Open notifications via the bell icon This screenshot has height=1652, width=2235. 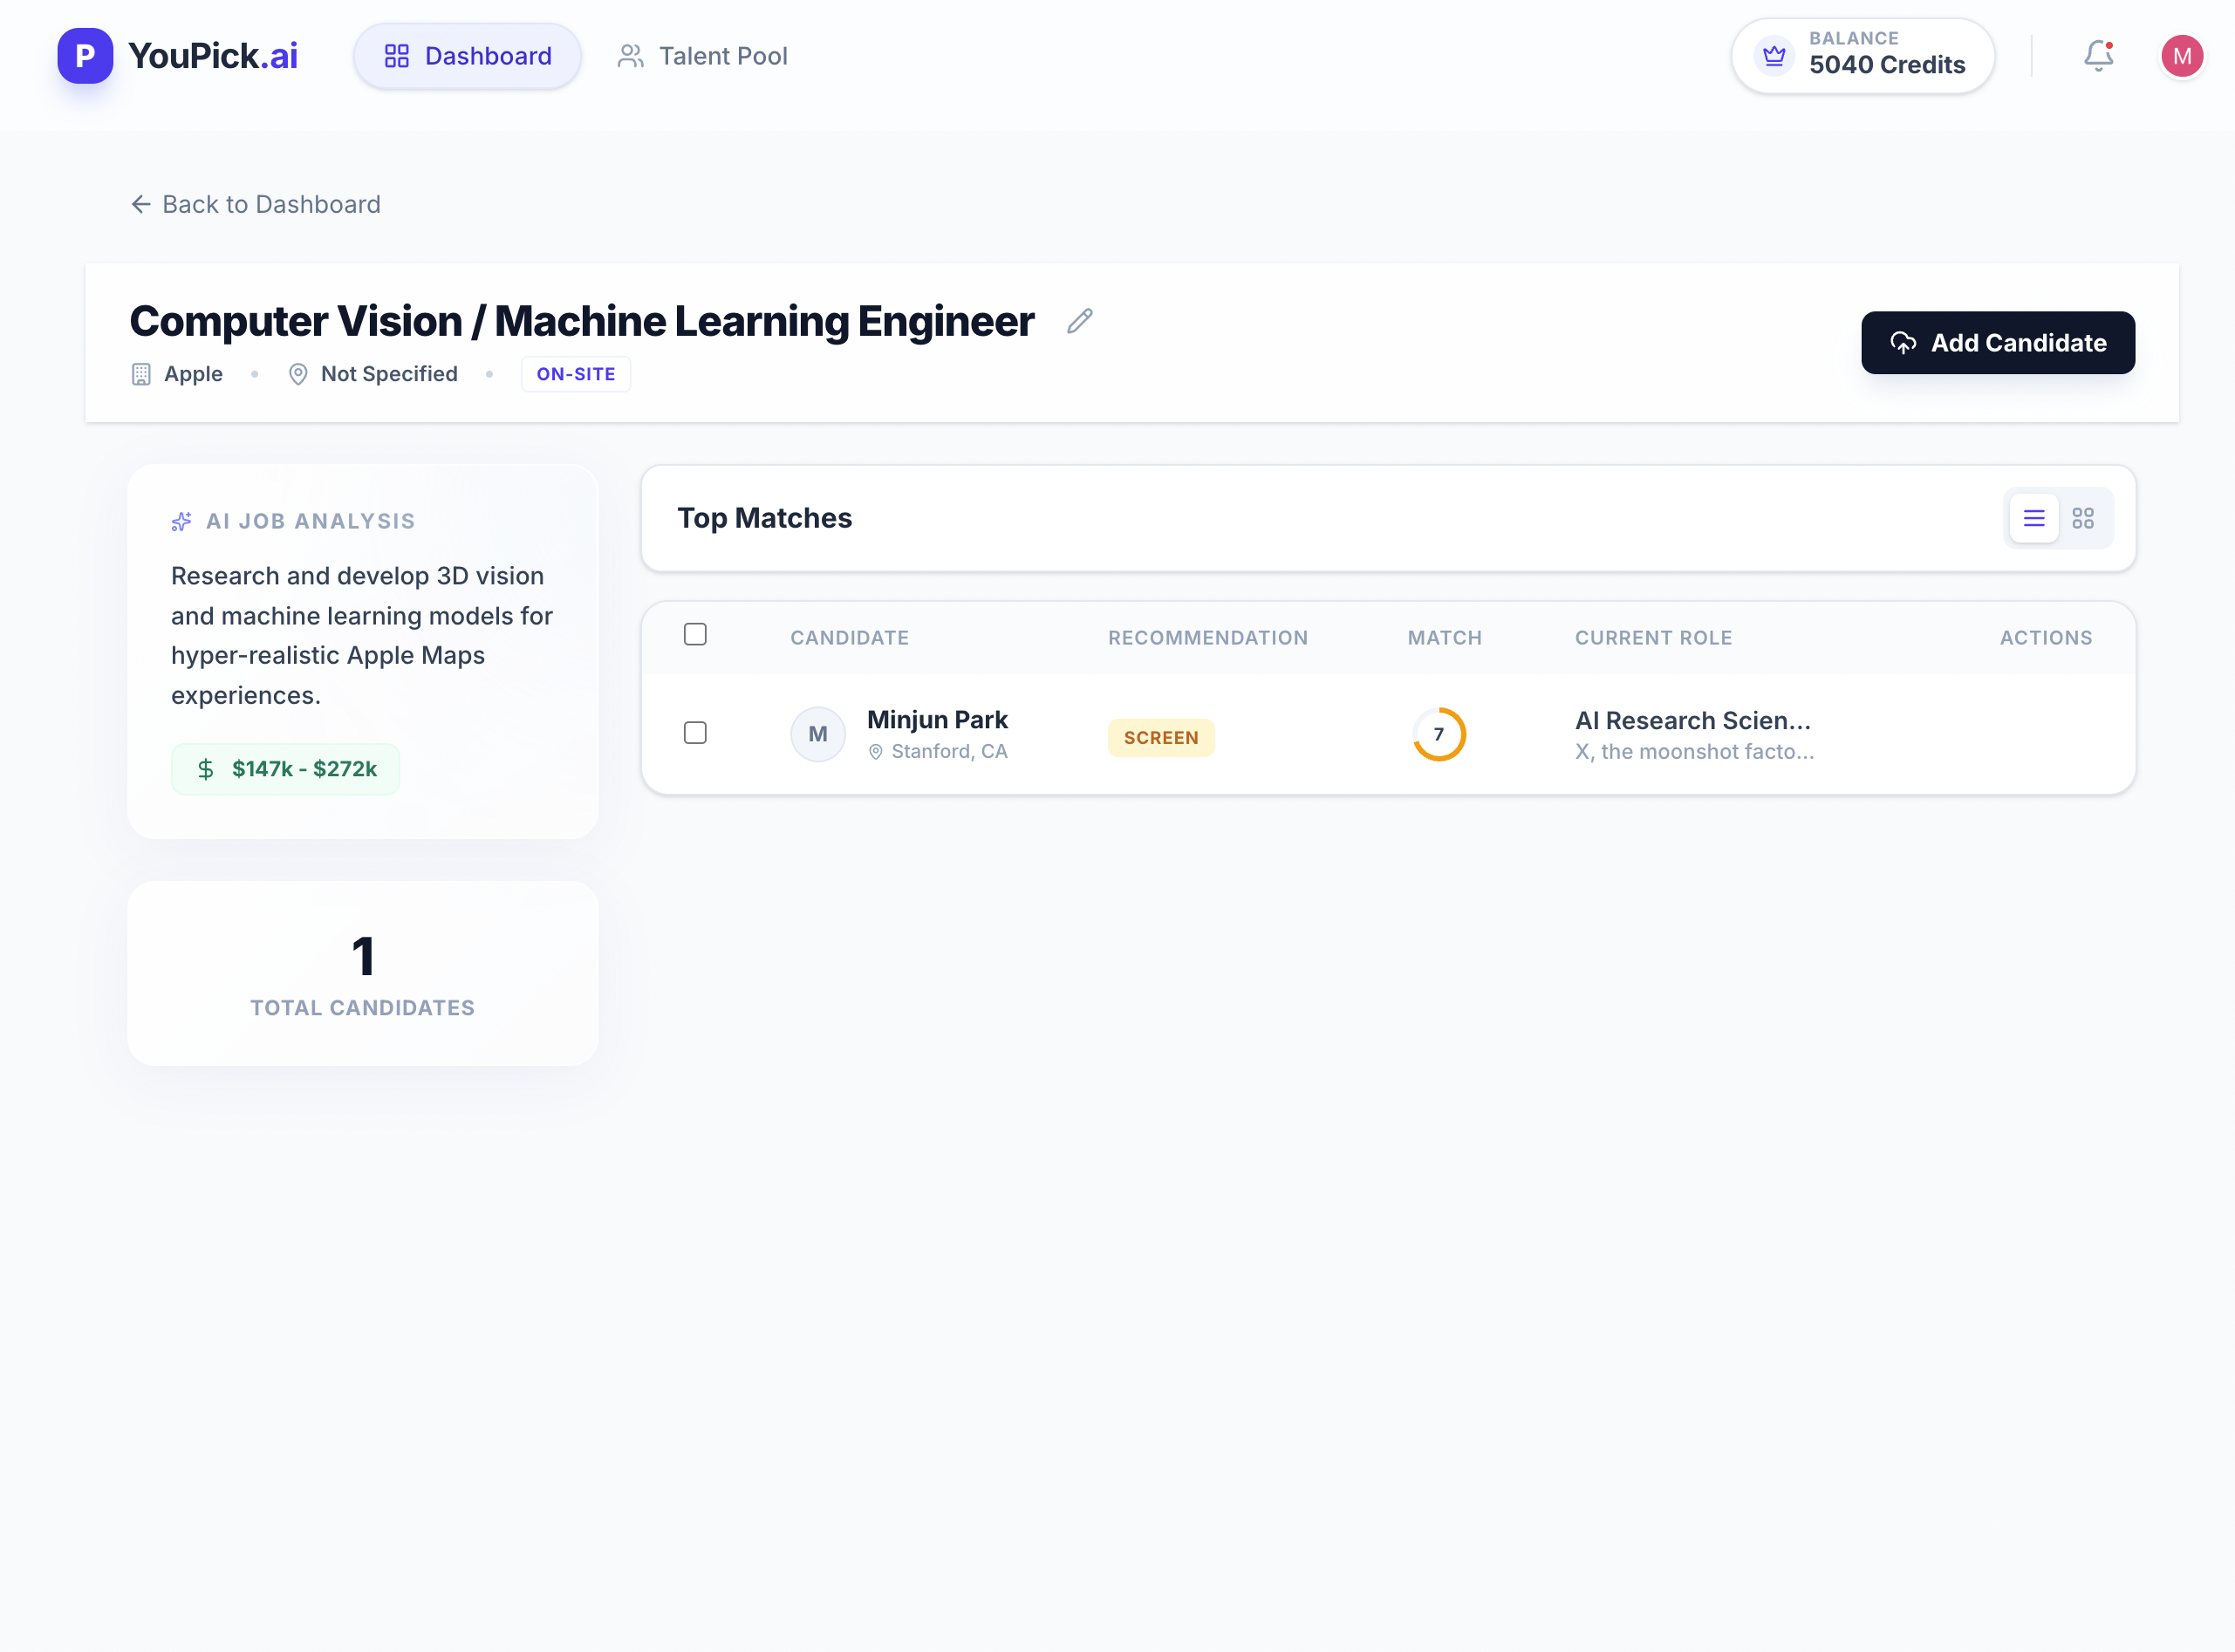click(x=2097, y=56)
